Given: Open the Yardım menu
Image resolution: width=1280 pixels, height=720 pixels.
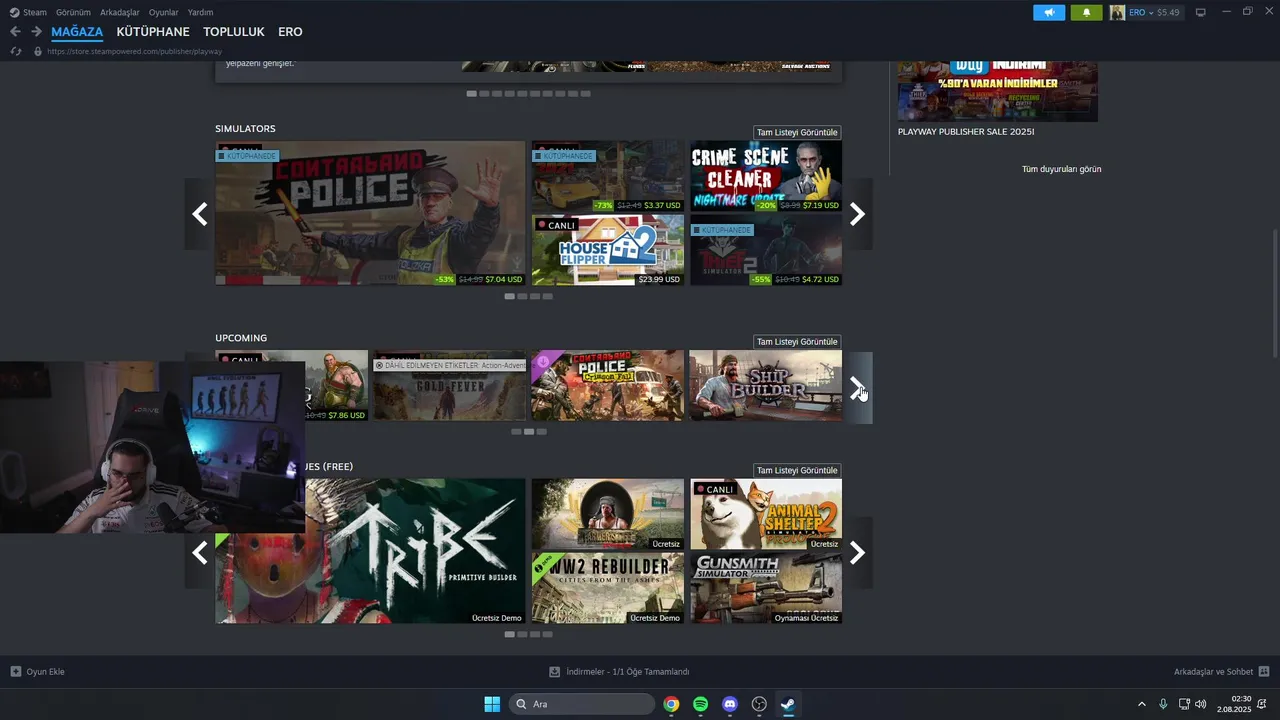Looking at the screenshot, I should click(201, 12).
